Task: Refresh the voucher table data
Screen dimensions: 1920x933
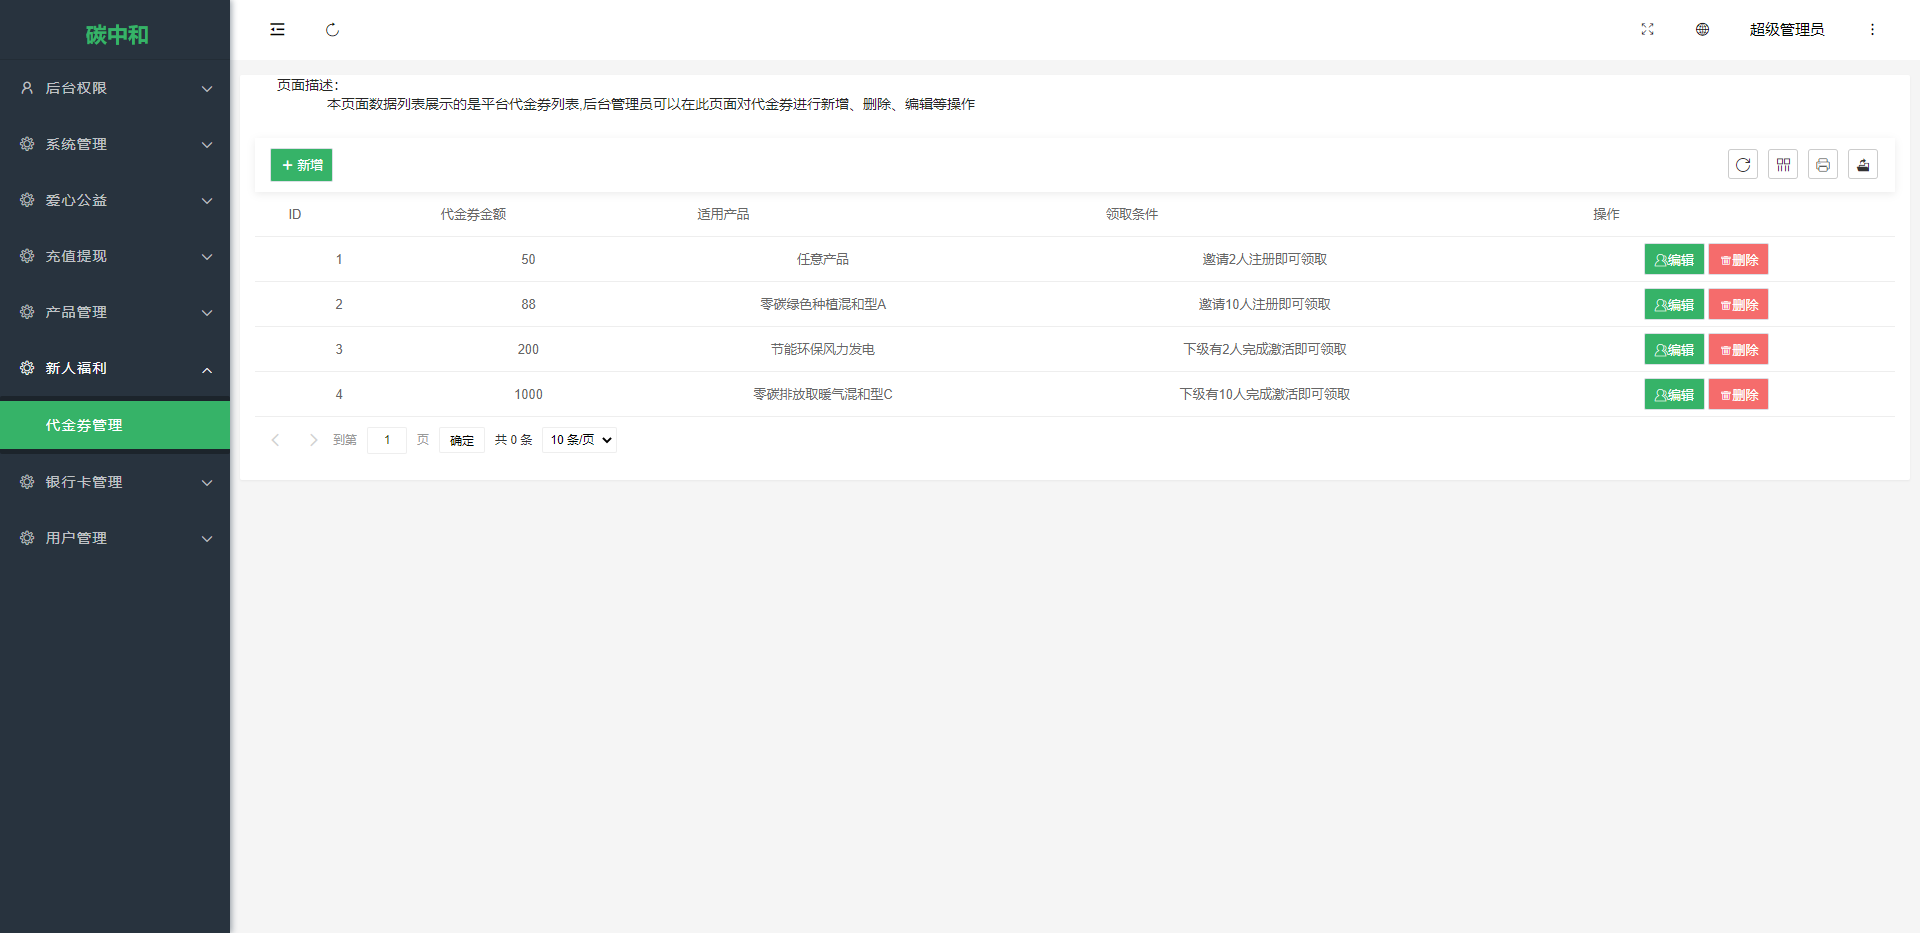Action: coord(1742,165)
